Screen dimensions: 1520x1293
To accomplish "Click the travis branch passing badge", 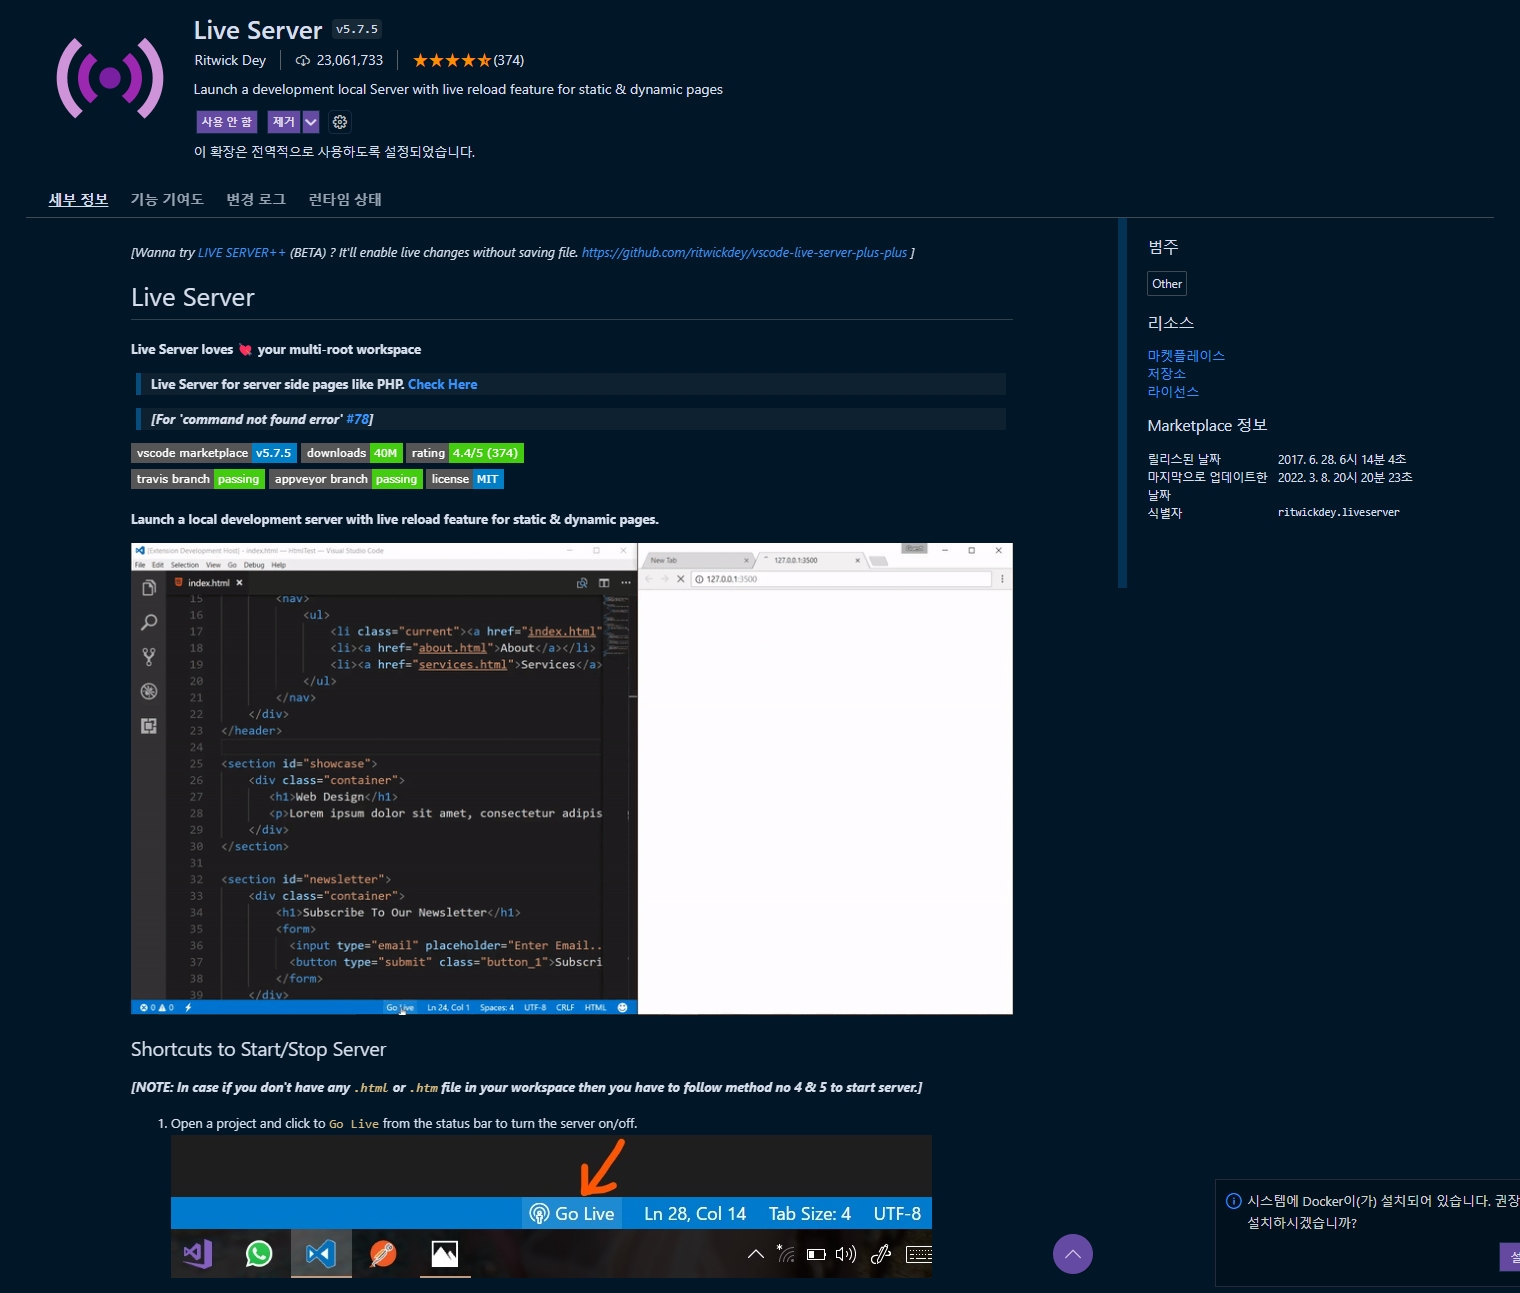I will click(x=199, y=479).
